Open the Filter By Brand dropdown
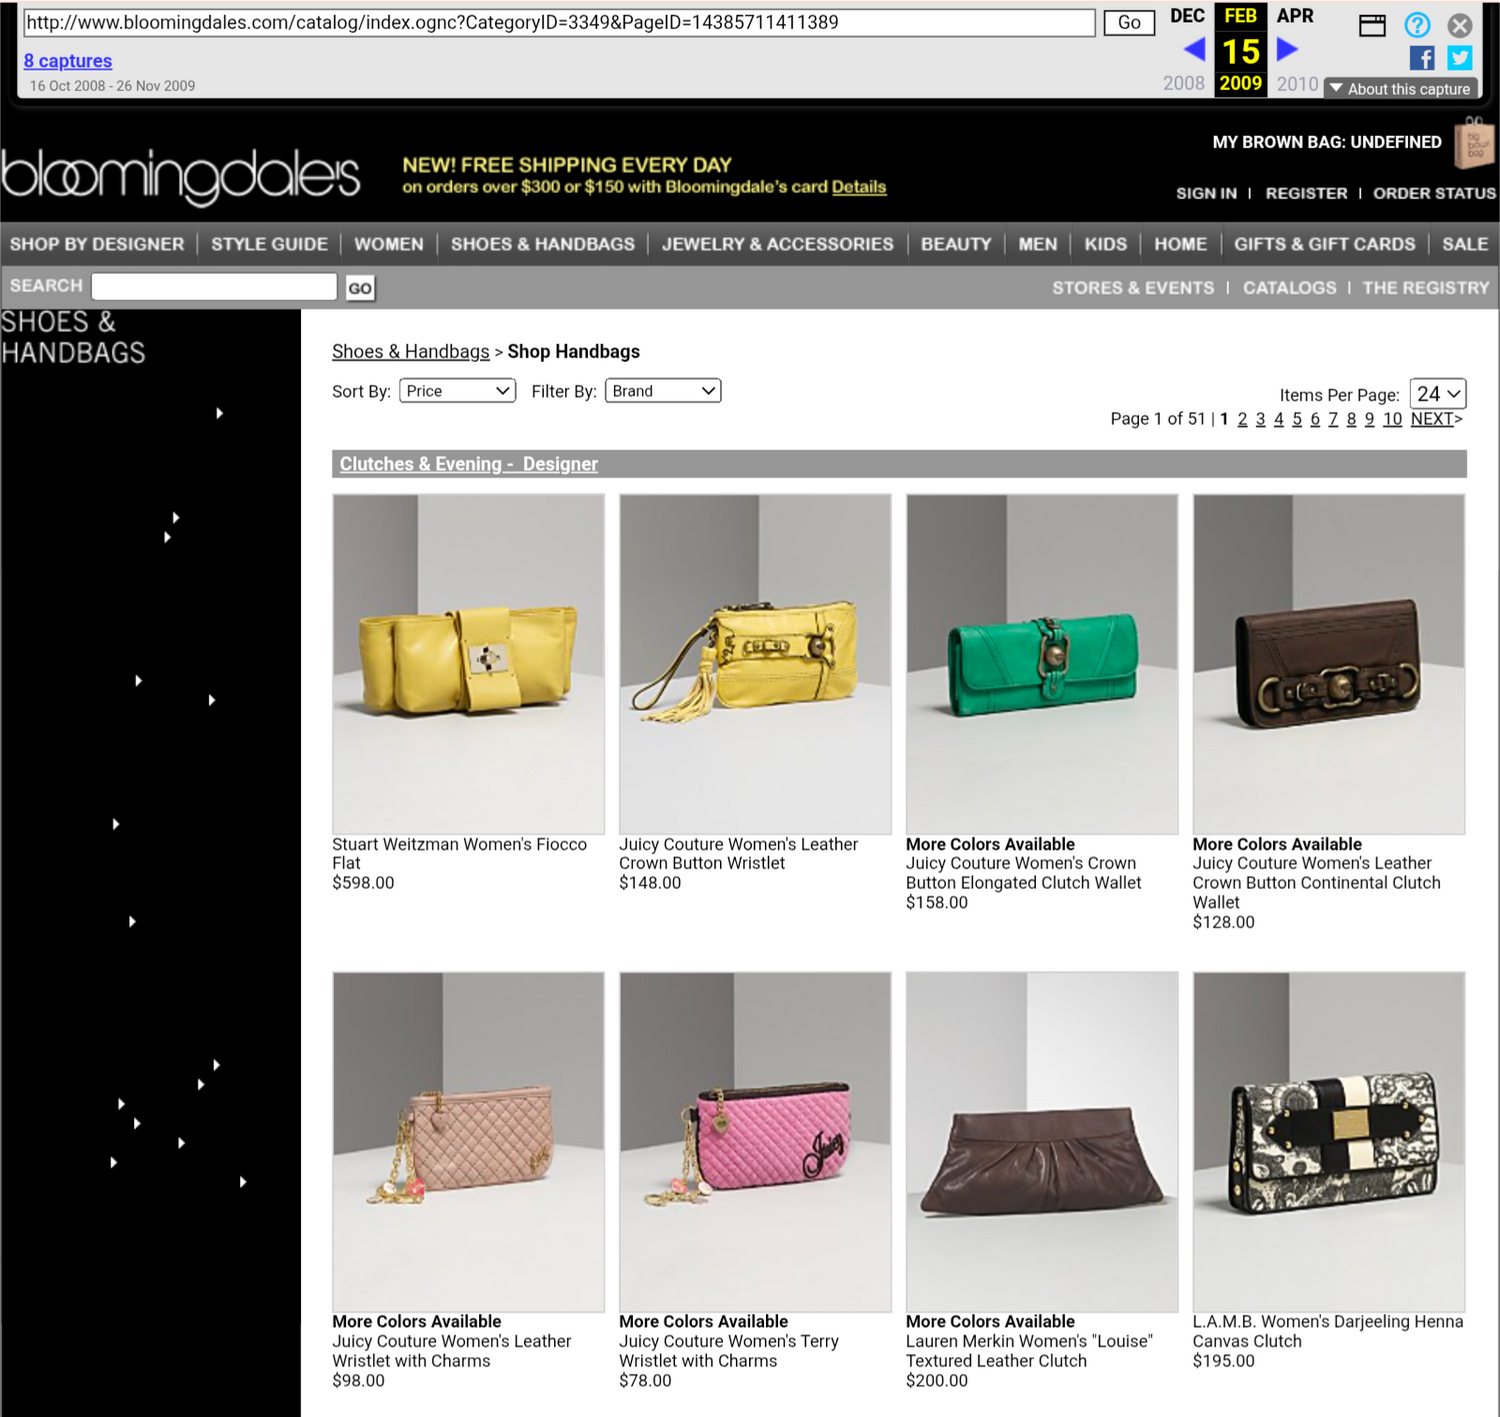Viewport: 1500px width, 1417px height. pyautogui.click(x=662, y=391)
